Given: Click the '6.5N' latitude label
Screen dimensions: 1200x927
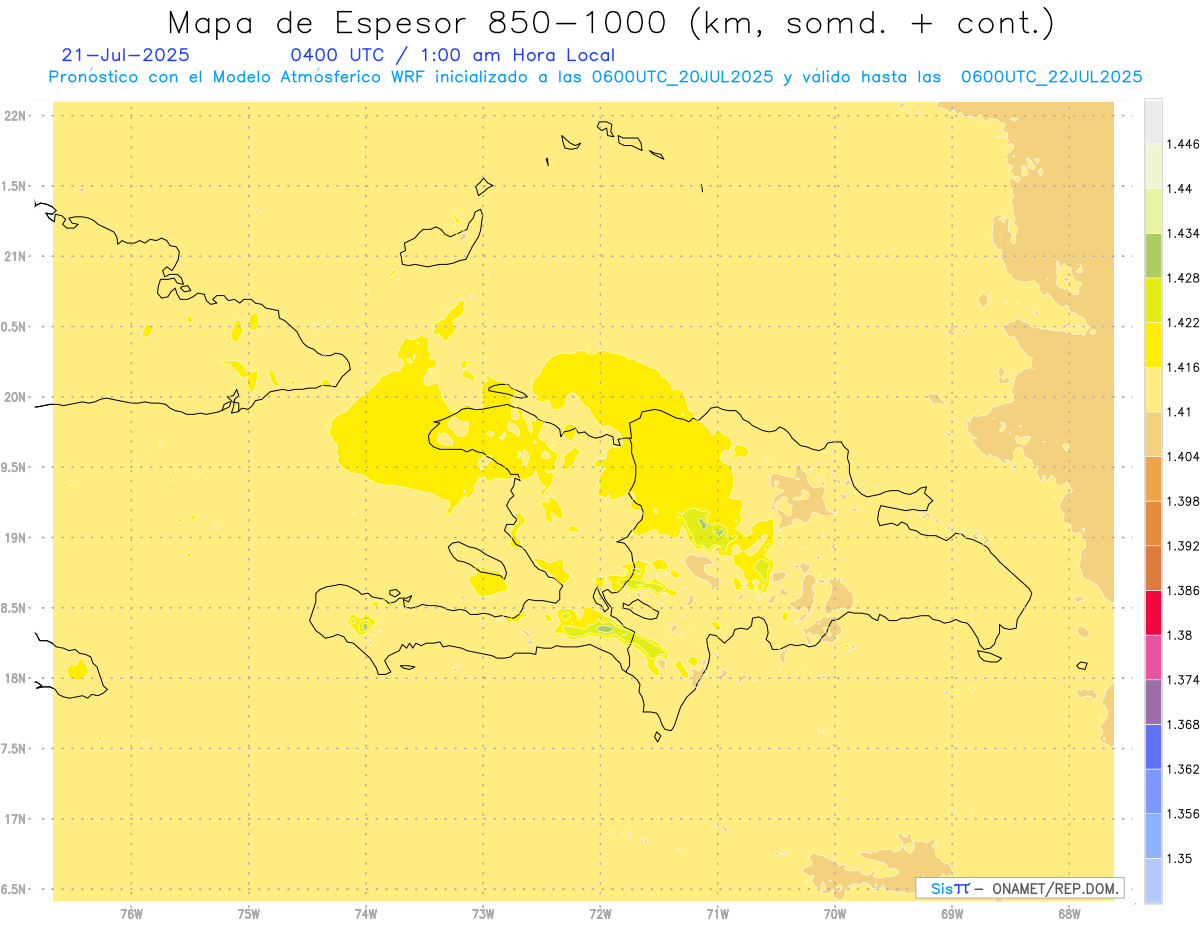Looking at the screenshot, I should [14, 889].
